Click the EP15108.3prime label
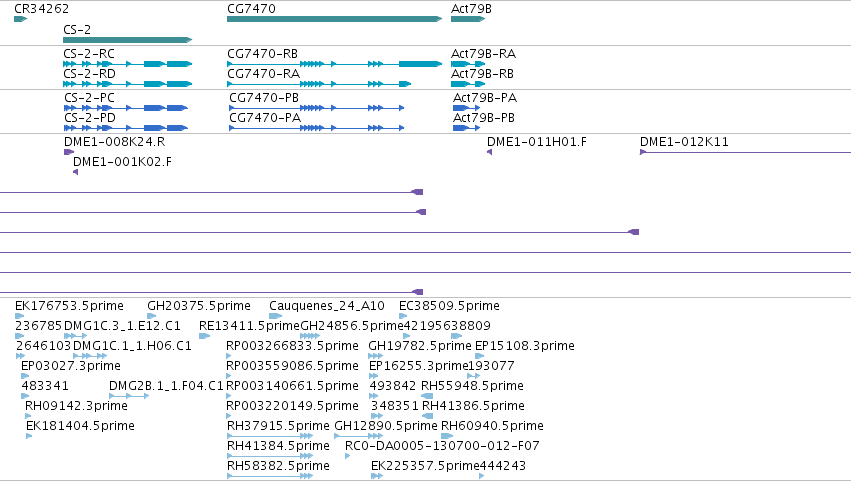The width and height of the screenshot is (851, 481). [524, 346]
